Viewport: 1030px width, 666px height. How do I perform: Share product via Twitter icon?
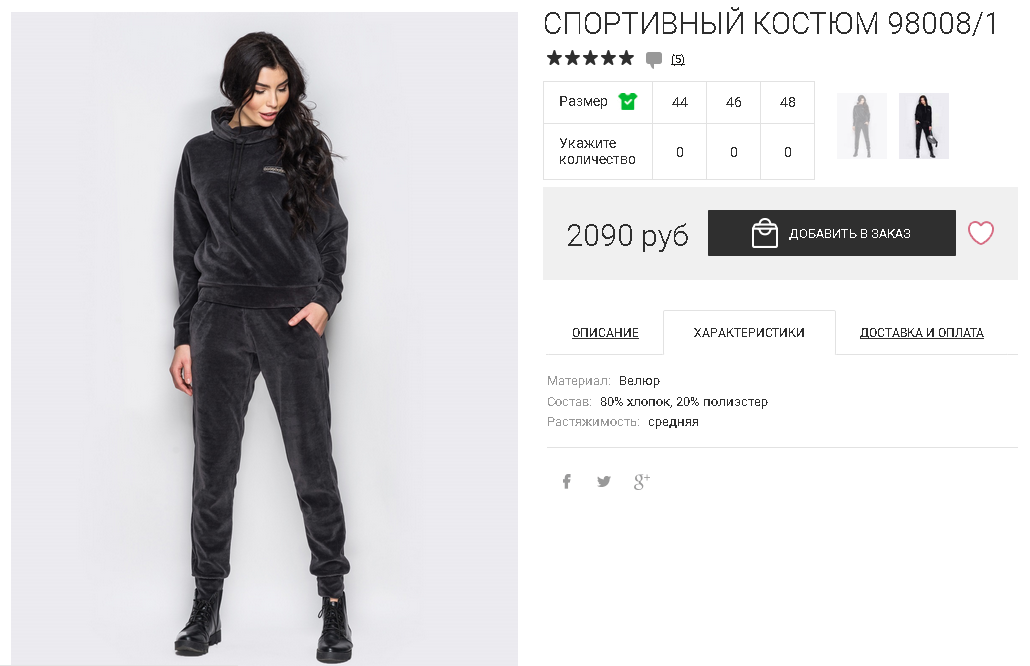[x=604, y=481]
